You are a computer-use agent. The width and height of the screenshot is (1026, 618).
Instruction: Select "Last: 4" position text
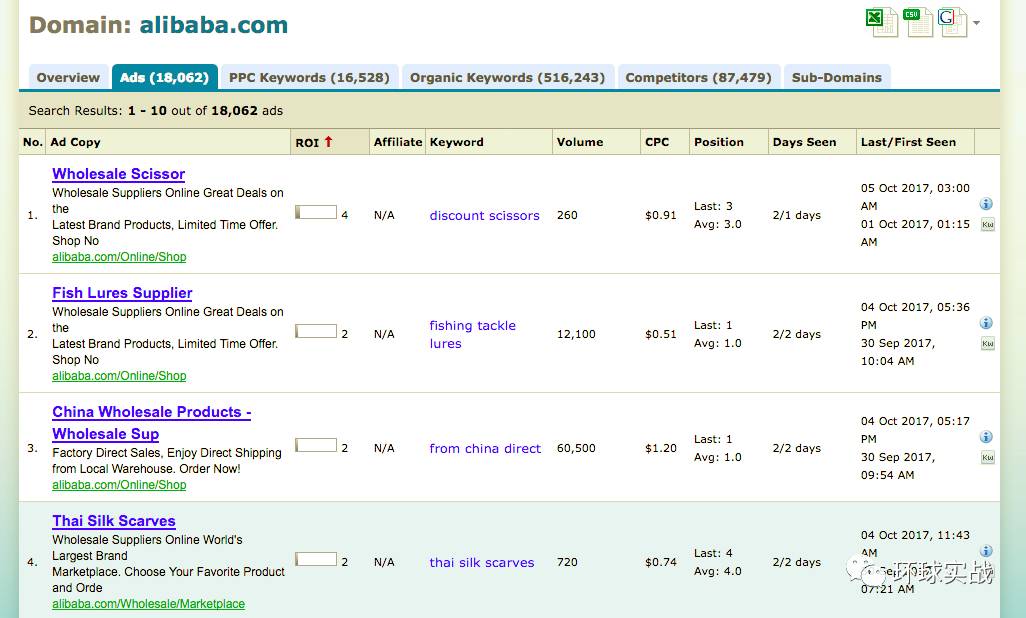(713, 553)
